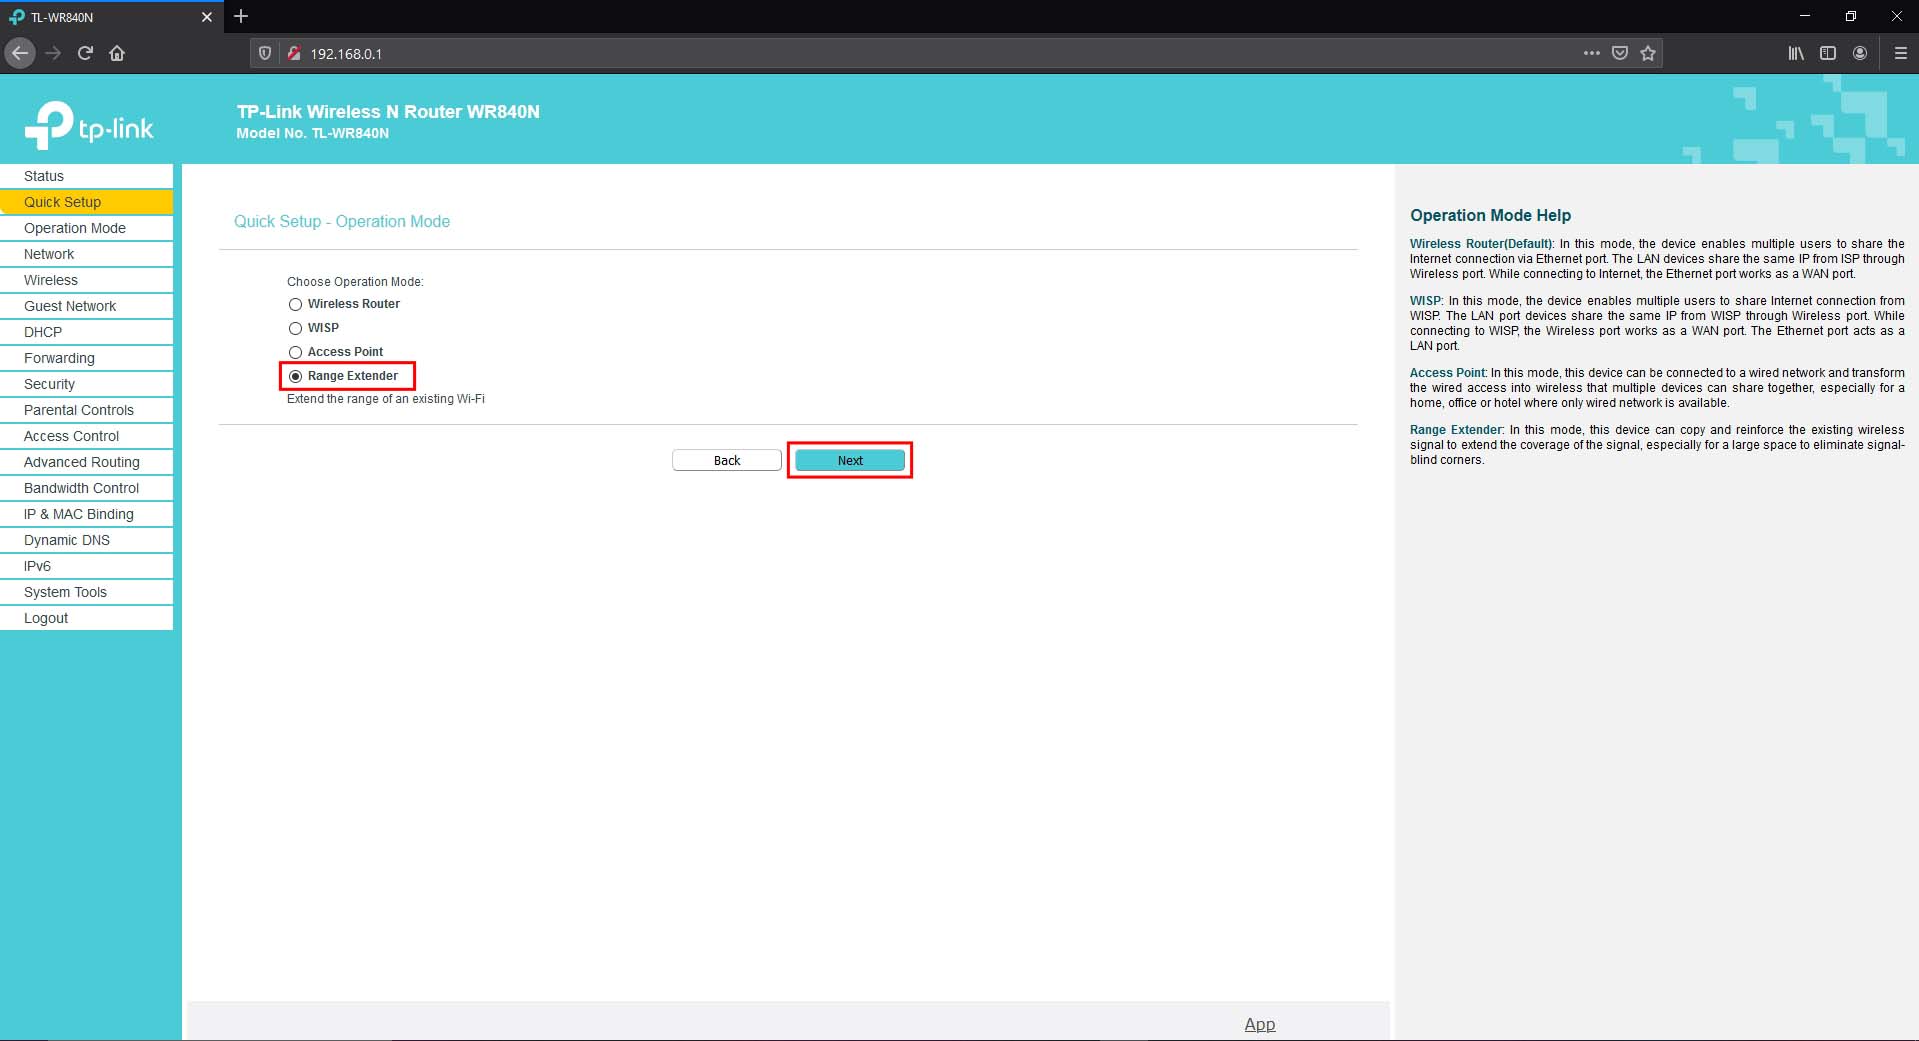Viewport: 1919px width, 1041px height.
Task: Click the browser back arrow
Action: coord(20,53)
